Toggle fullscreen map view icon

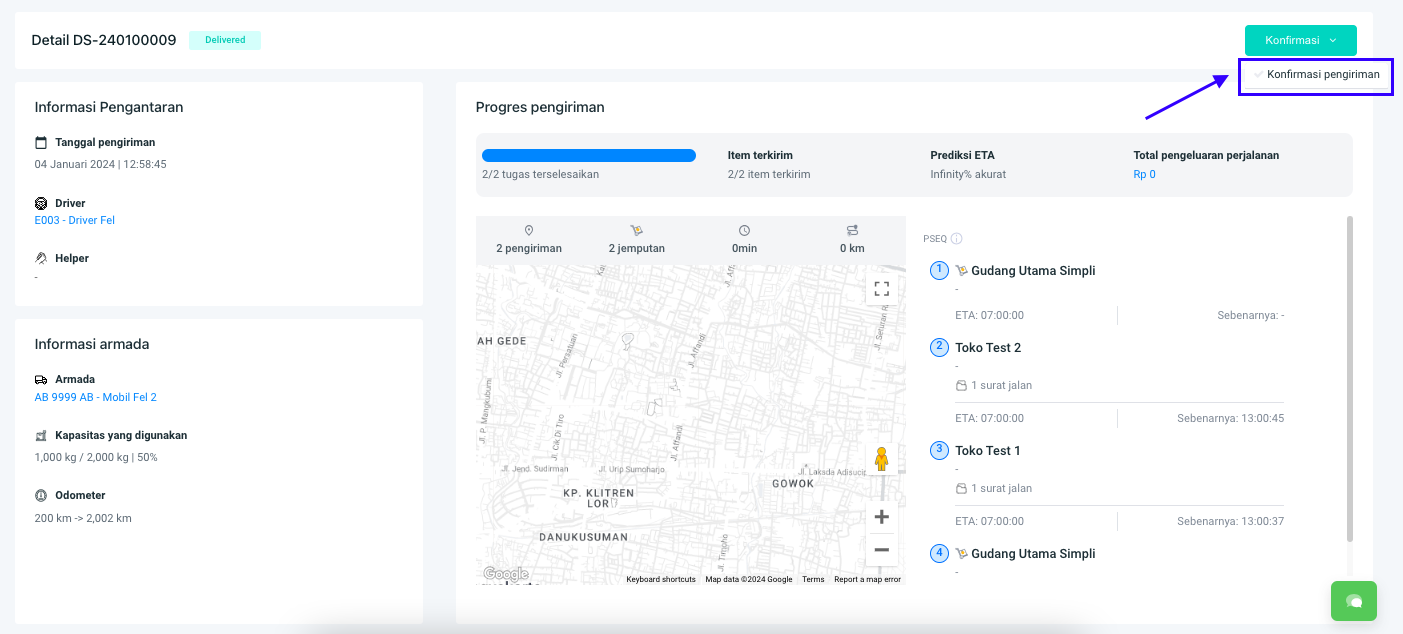[x=881, y=289]
